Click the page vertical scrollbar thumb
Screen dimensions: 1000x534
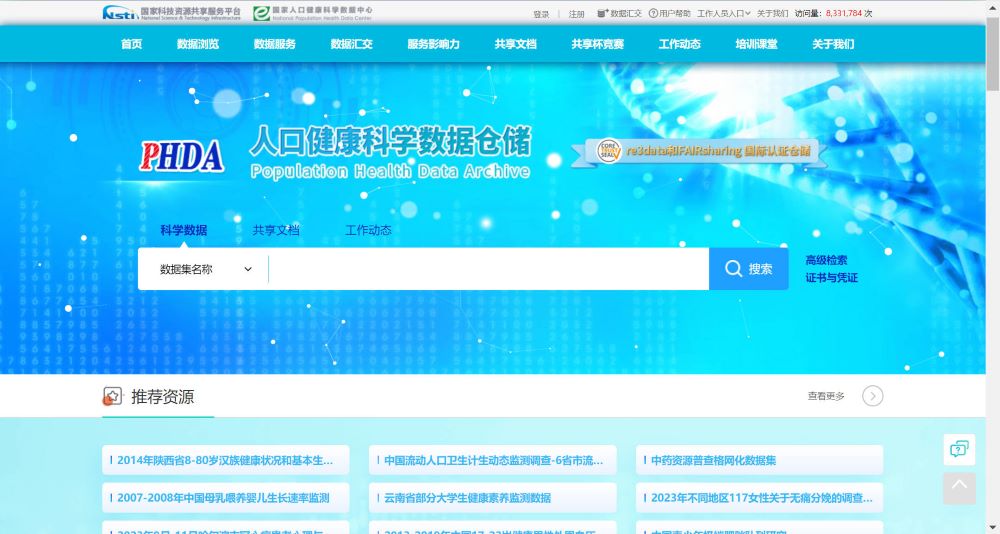coord(994,55)
